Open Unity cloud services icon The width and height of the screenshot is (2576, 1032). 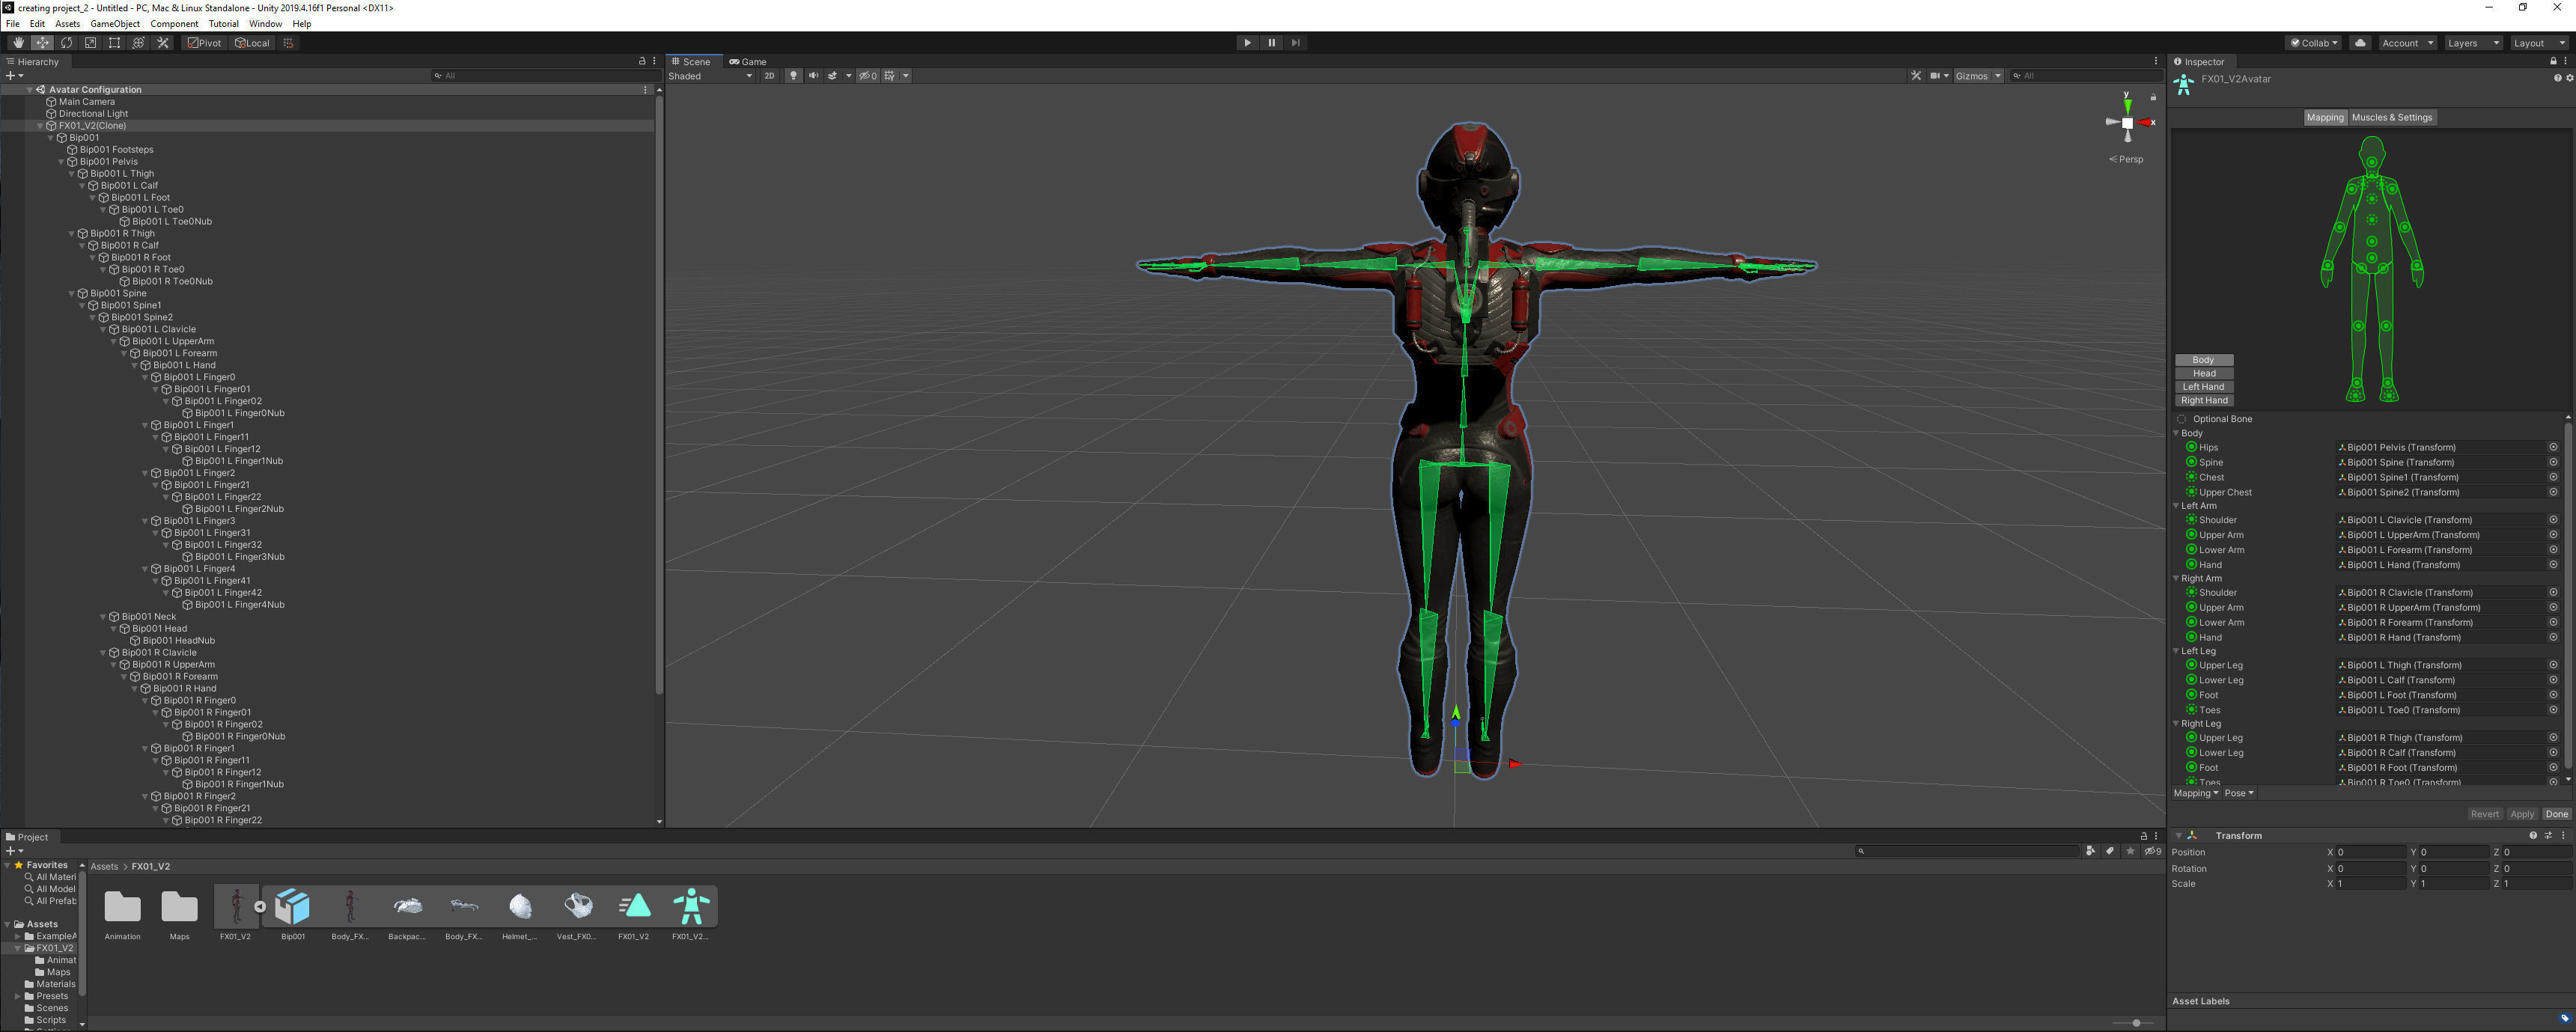click(2360, 43)
